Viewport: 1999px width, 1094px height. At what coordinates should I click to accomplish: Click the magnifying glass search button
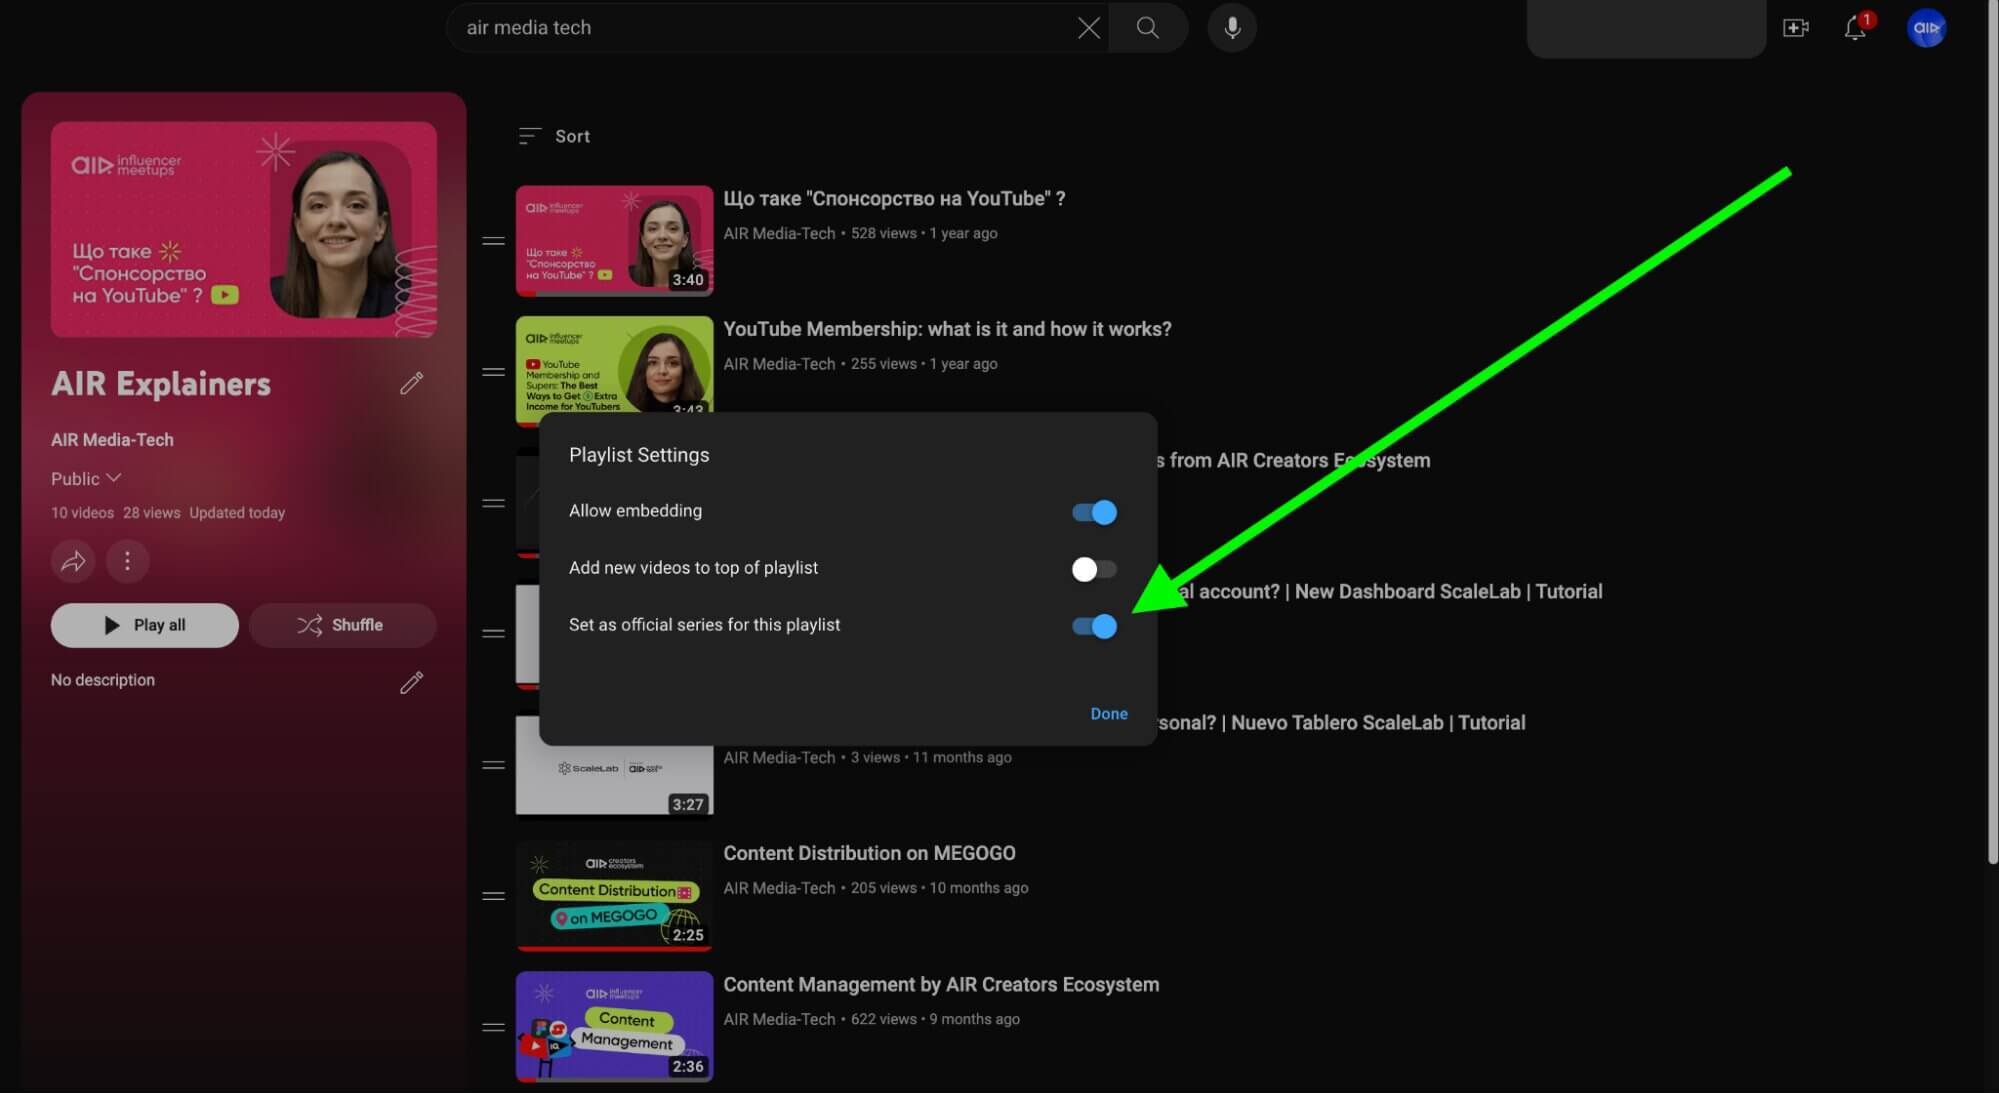click(x=1148, y=28)
